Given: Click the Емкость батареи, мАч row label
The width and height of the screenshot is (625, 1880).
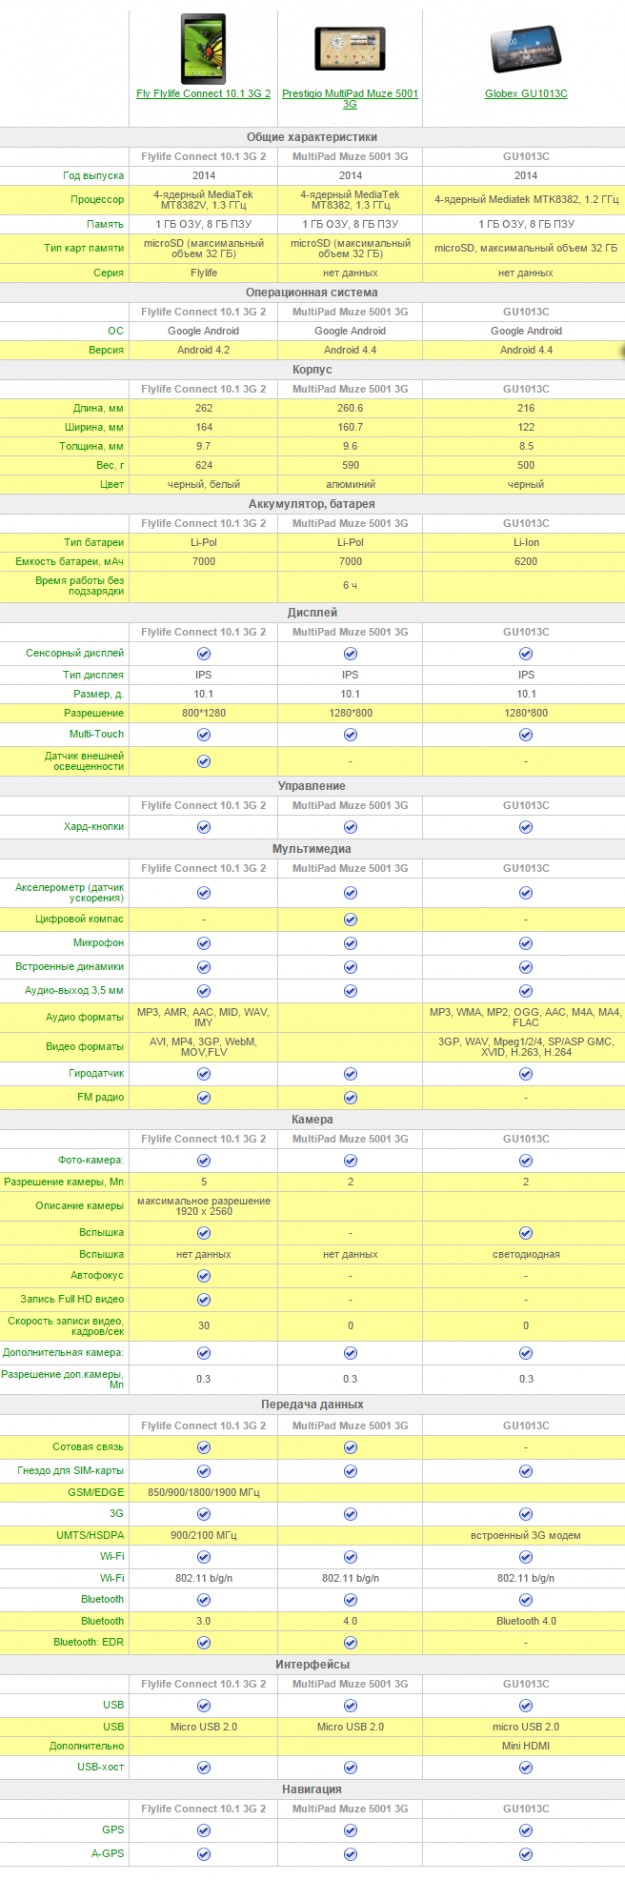Looking at the screenshot, I should click(69, 562).
